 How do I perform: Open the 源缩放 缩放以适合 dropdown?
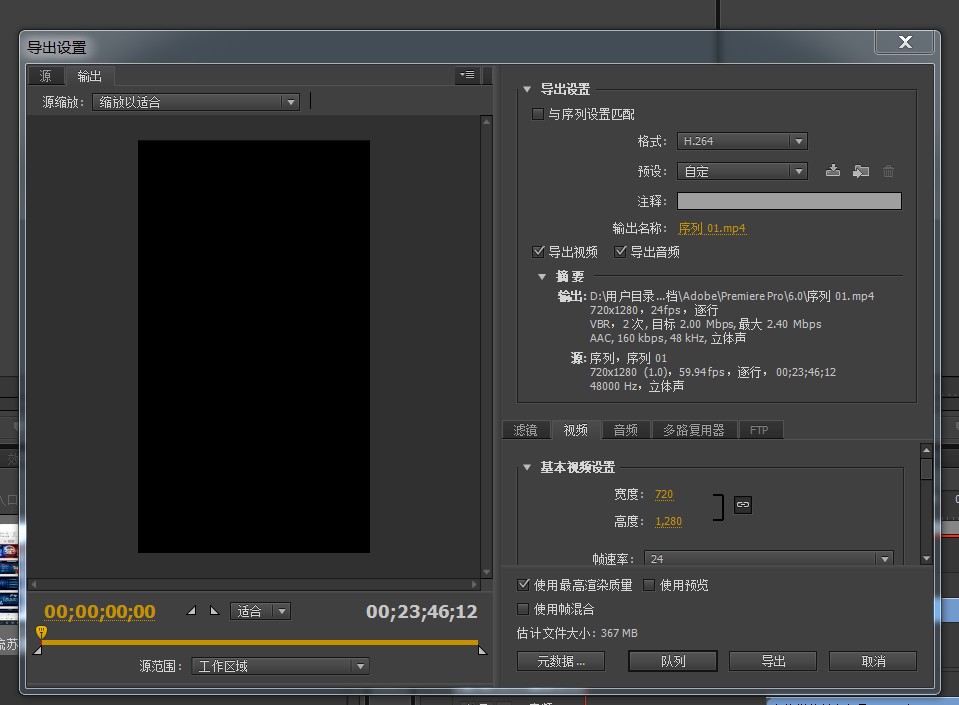click(196, 101)
